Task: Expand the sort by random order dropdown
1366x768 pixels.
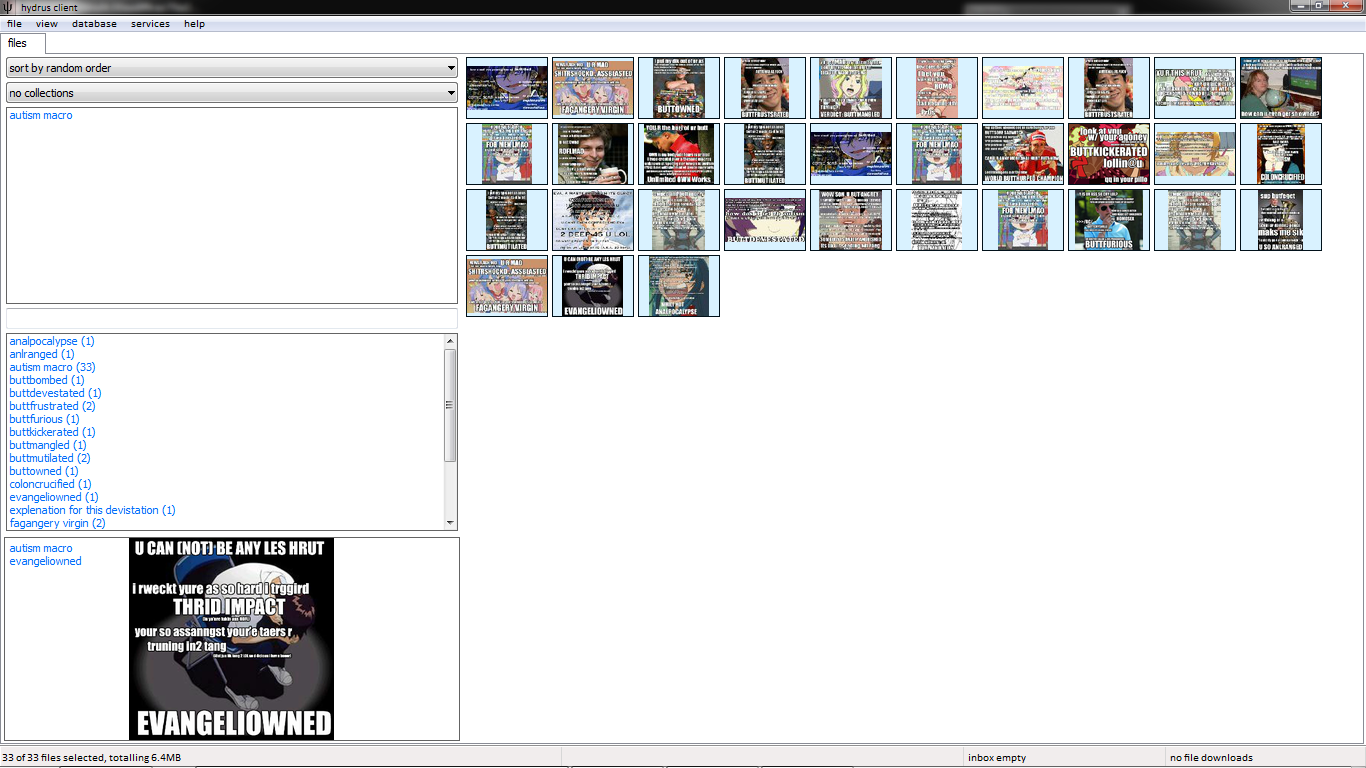Action: (x=232, y=68)
